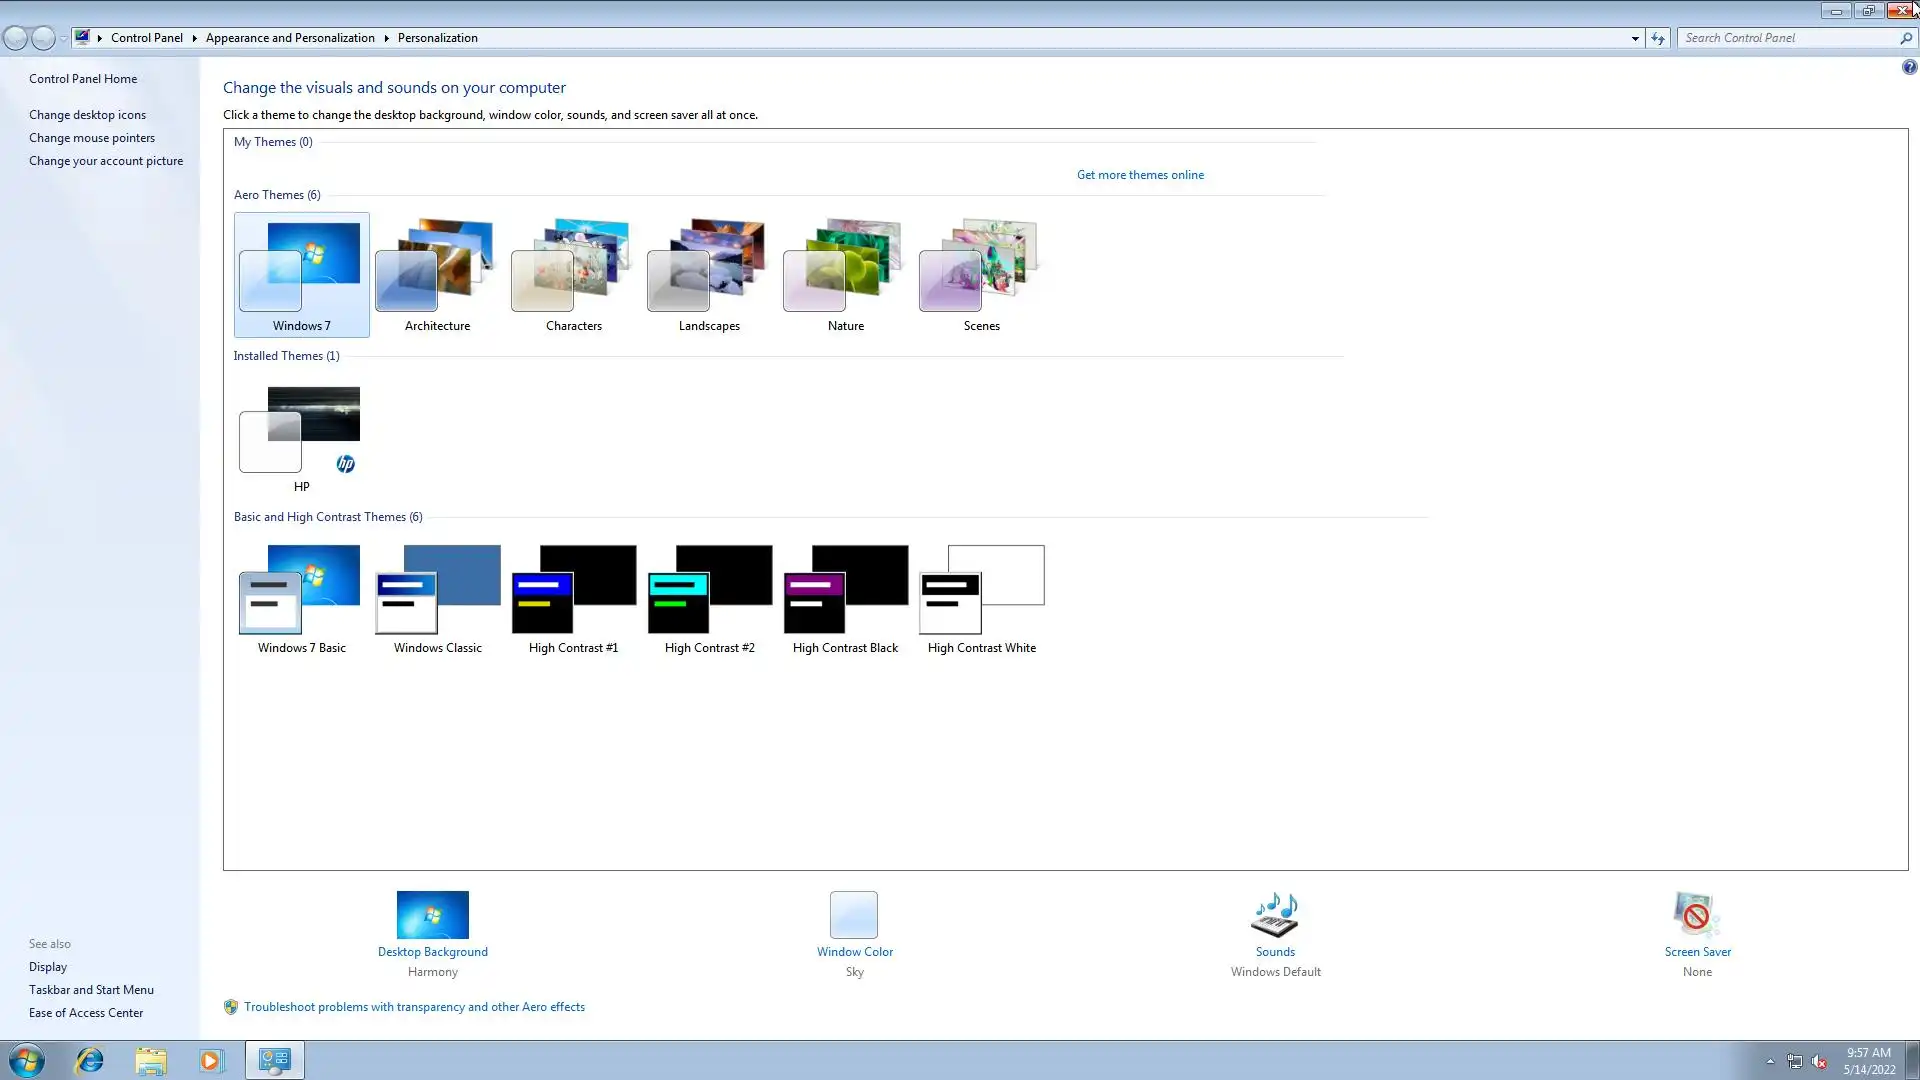The image size is (1920, 1080).
Task: Go to Control Panel breadcrumb item
Action: (x=146, y=38)
